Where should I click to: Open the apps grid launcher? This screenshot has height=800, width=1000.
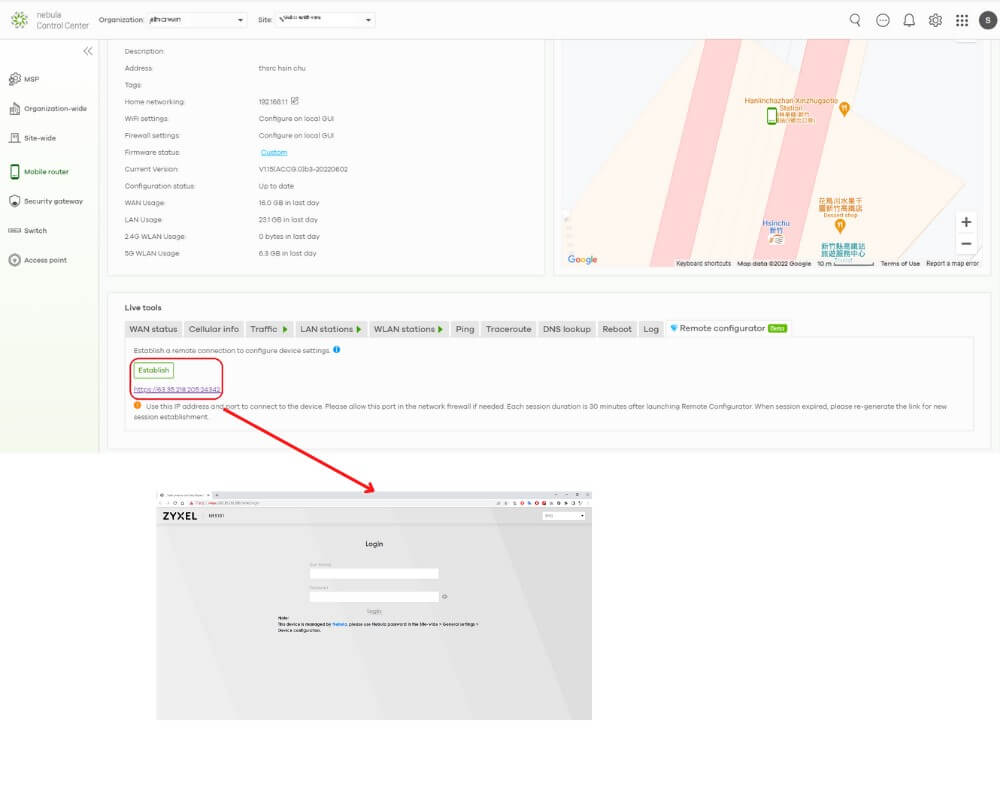coord(961,20)
